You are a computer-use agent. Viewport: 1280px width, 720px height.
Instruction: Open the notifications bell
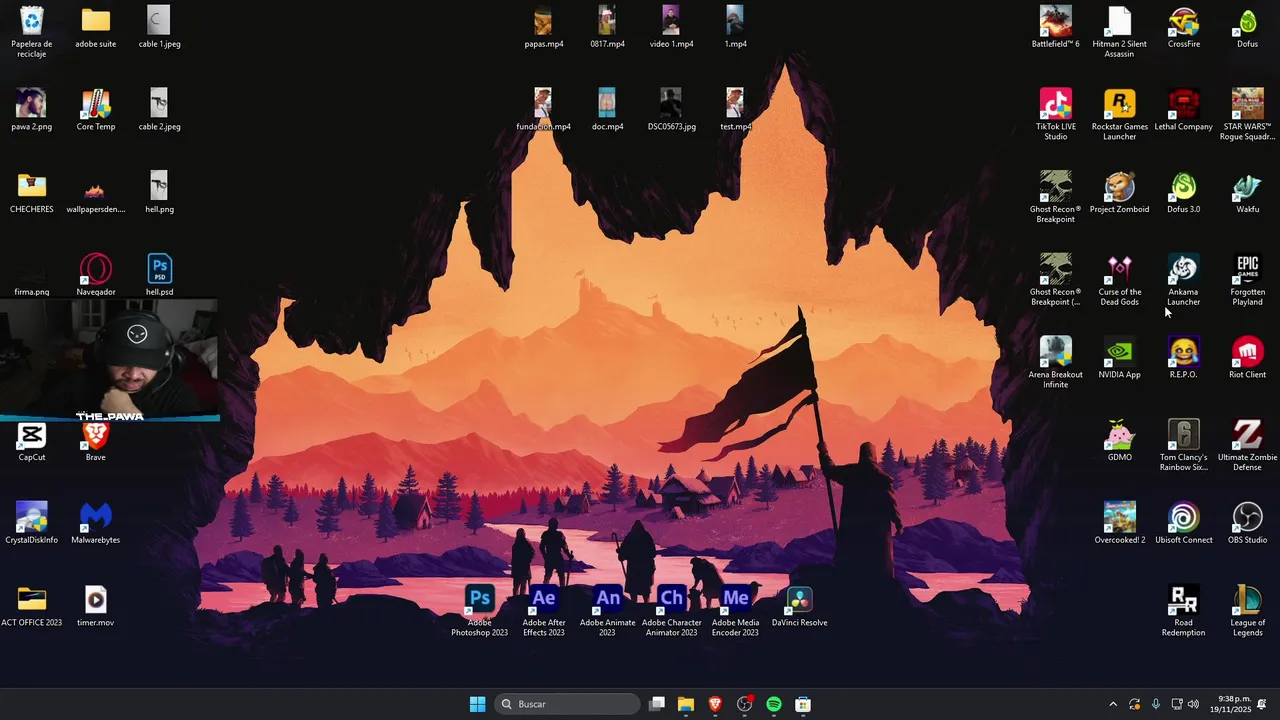click(x=1262, y=704)
